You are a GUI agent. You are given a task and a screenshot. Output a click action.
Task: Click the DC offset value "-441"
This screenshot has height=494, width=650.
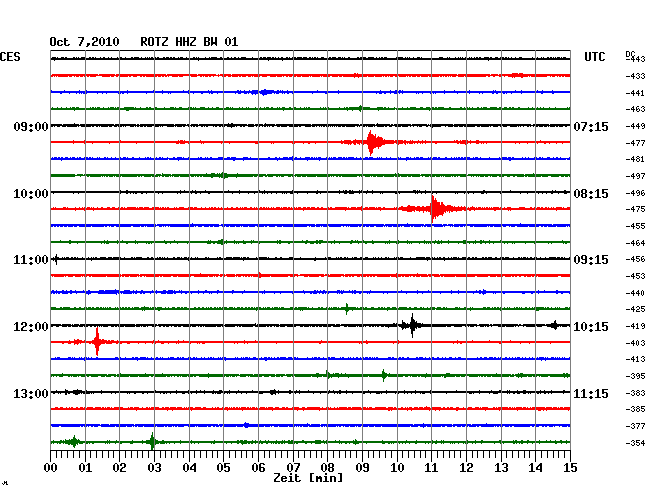[x=635, y=93]
